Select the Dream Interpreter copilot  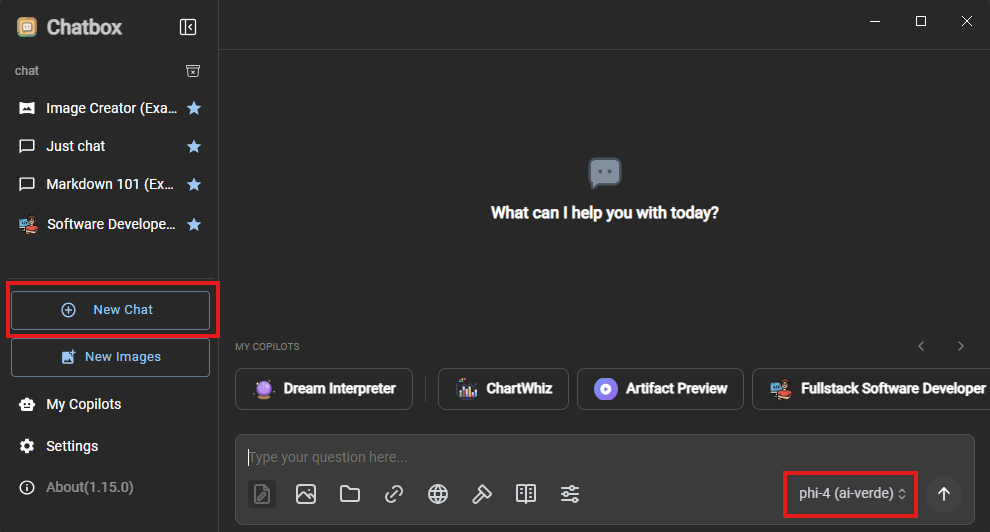coord(324,389)
